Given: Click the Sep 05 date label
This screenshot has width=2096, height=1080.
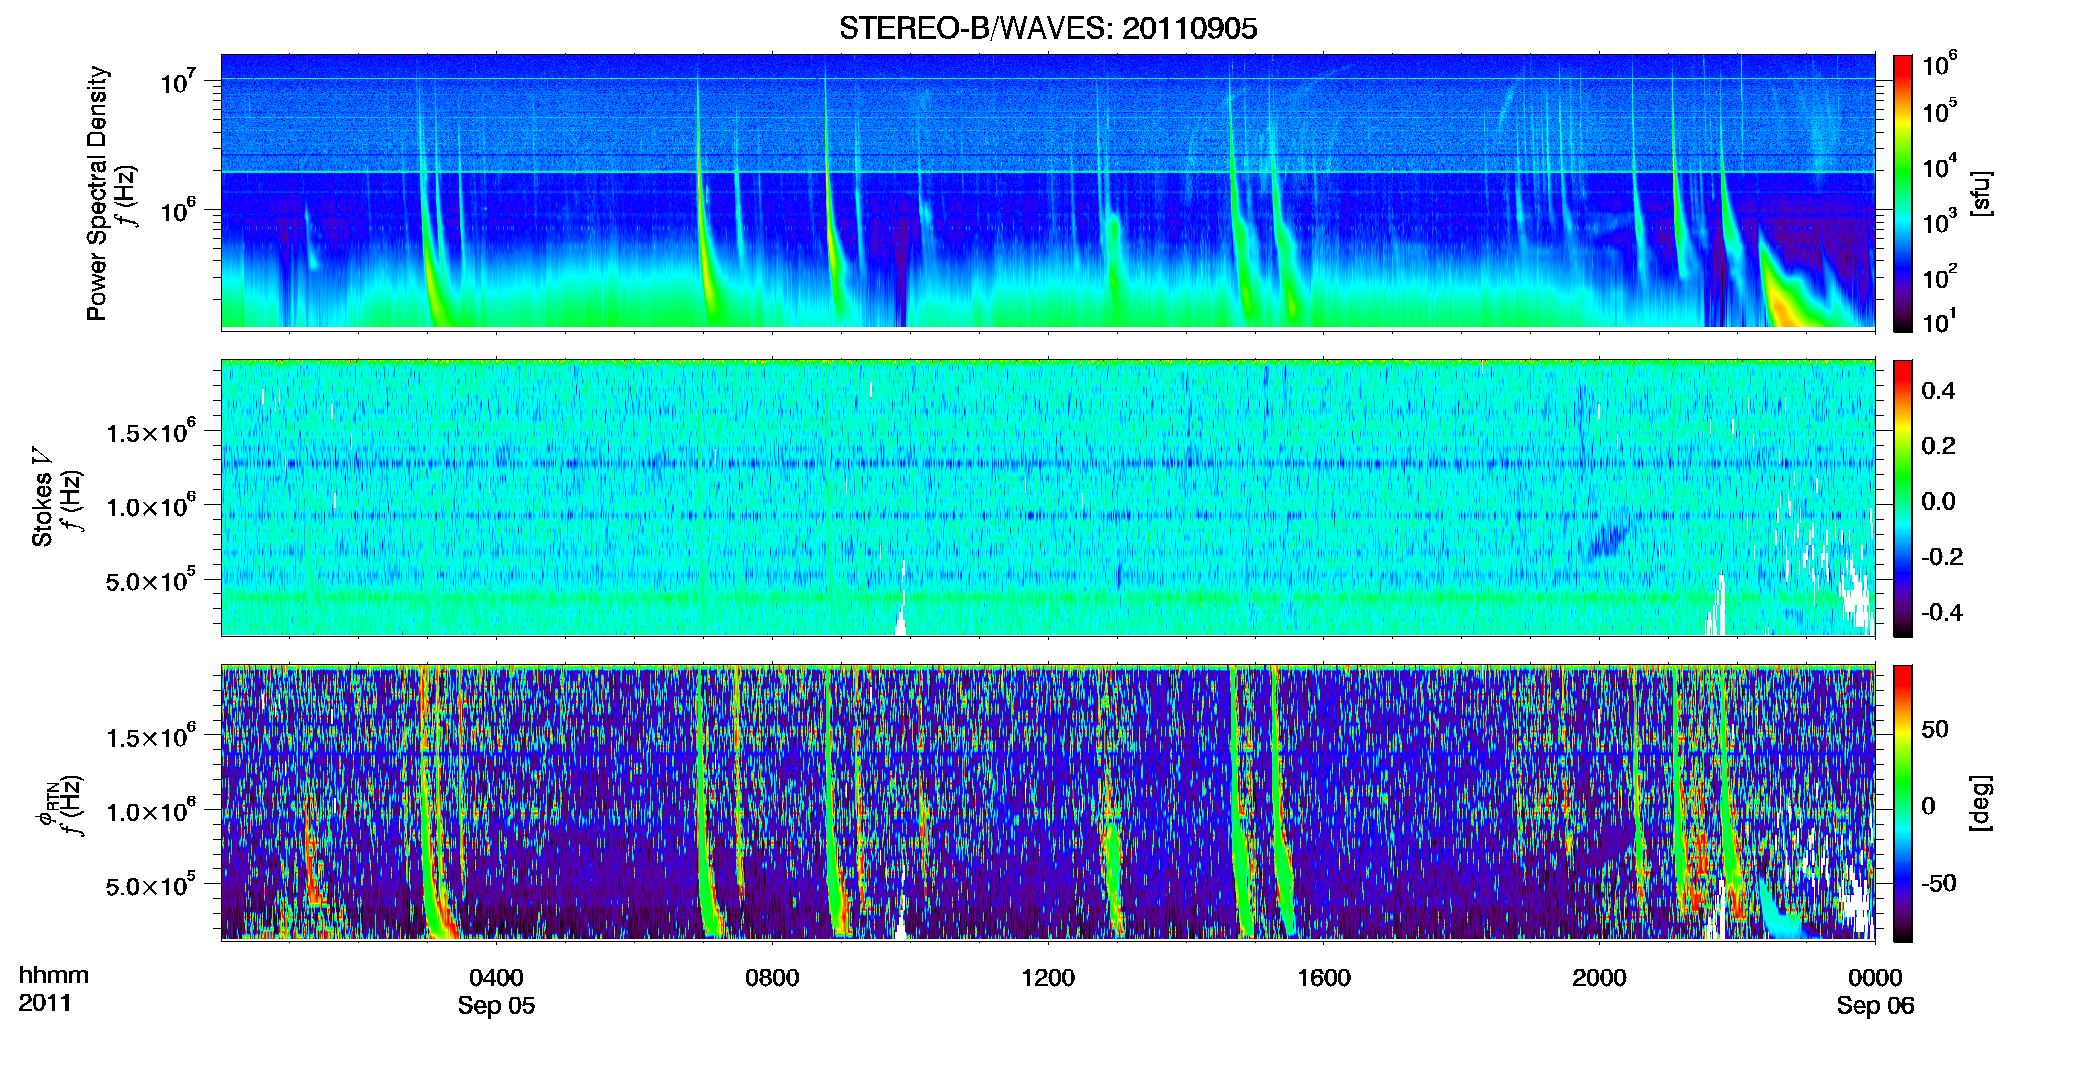Looking at the screenshot, I should (x=496, y=1006).
